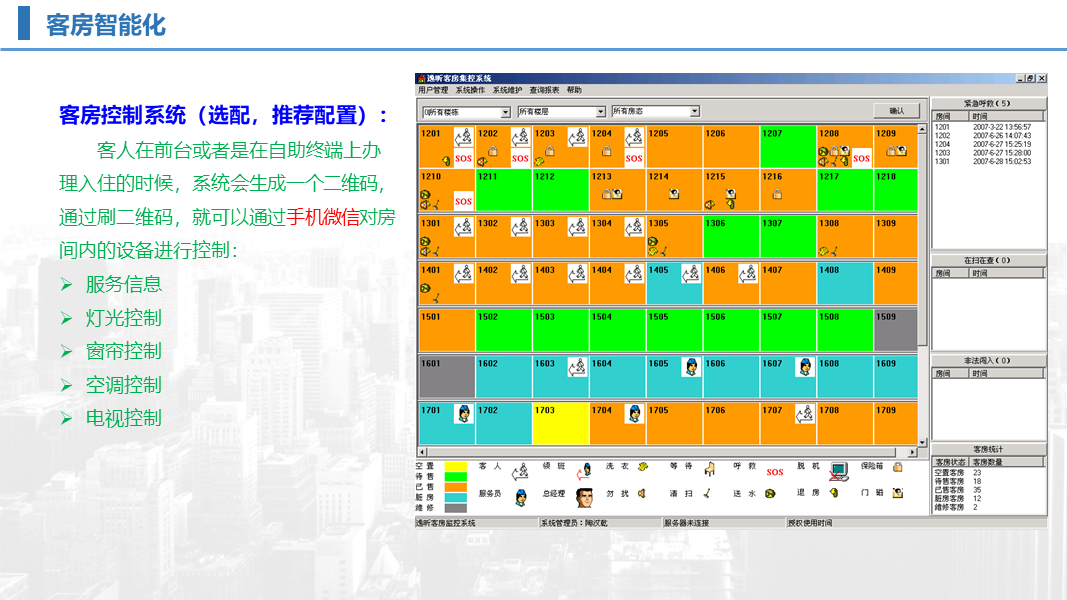Click the 等待 chair legend icon
The image size is (1067, 600).
pos(710,468)
